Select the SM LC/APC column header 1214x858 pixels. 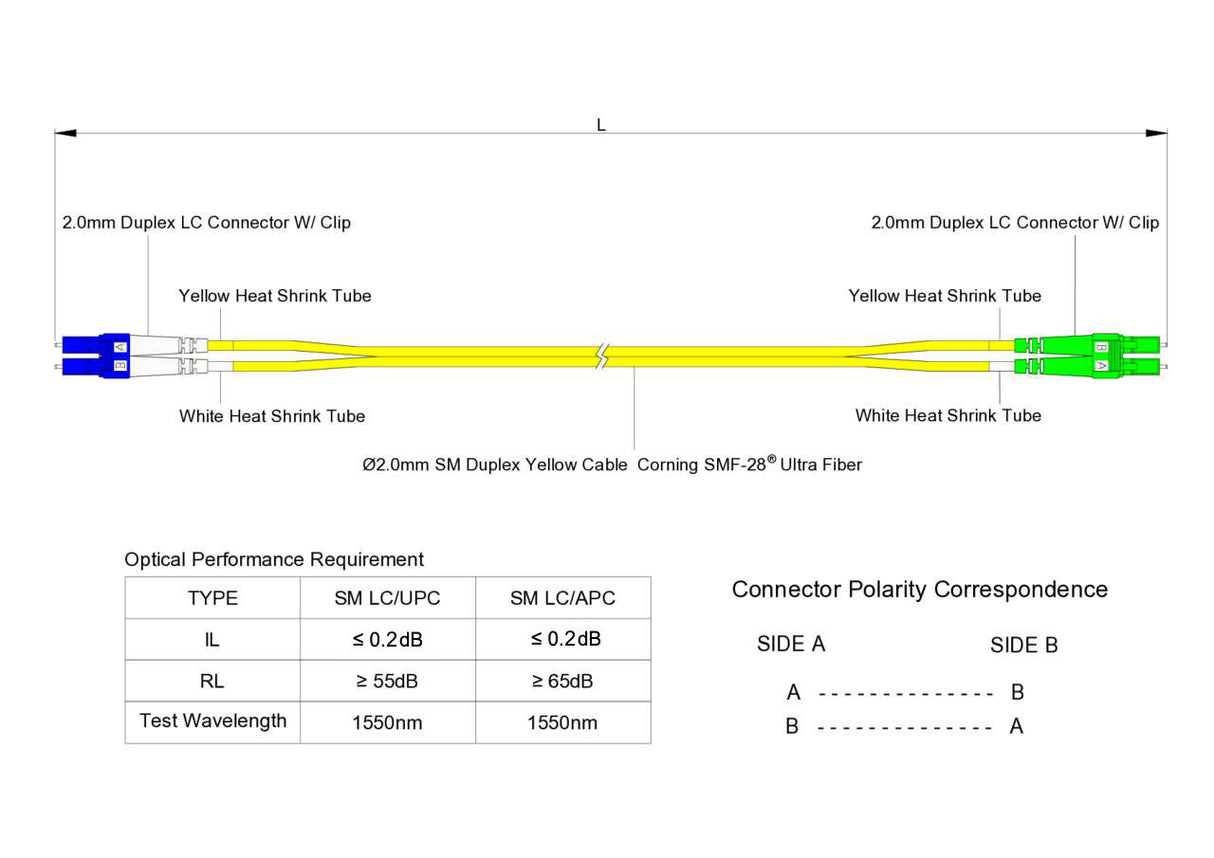click(562, 598)
